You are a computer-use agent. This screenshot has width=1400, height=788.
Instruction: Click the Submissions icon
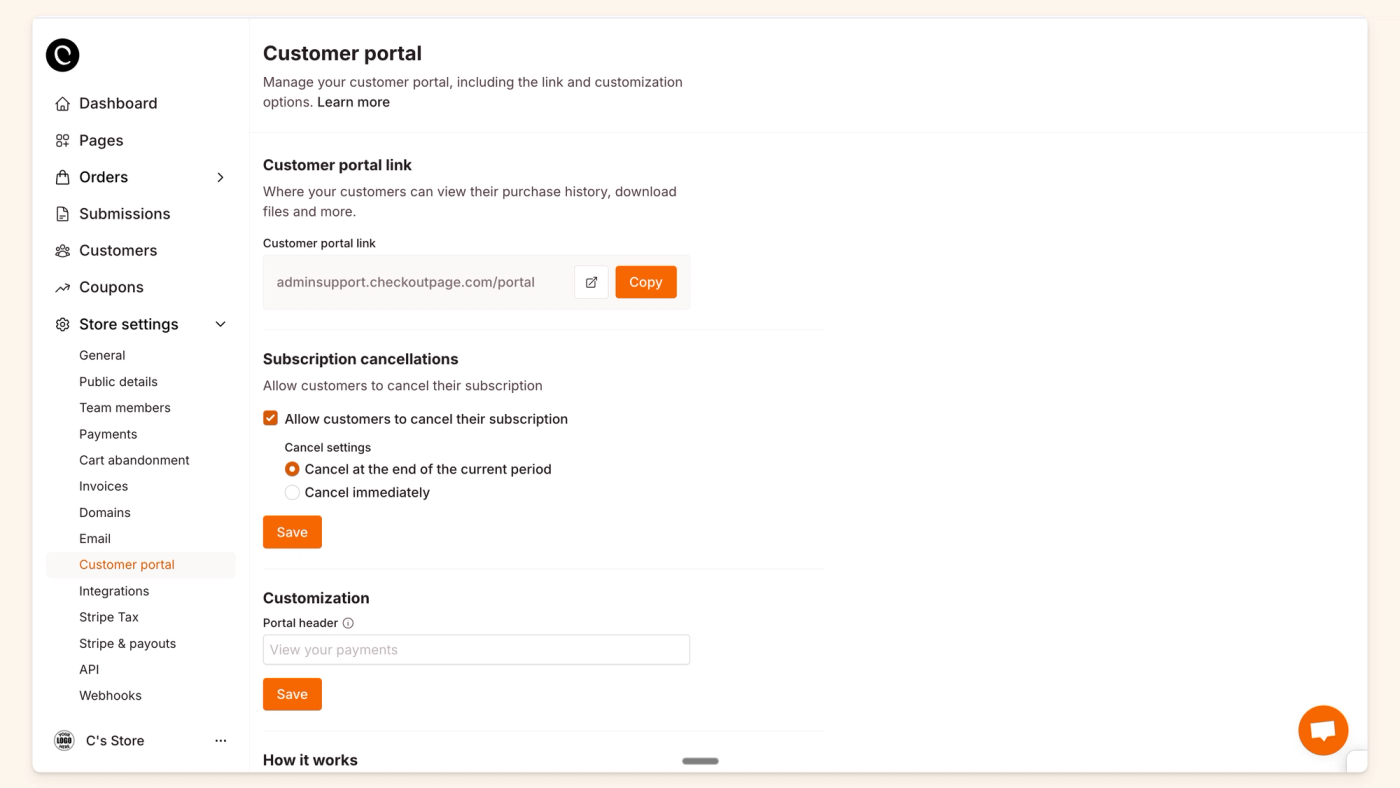point(61,213)
